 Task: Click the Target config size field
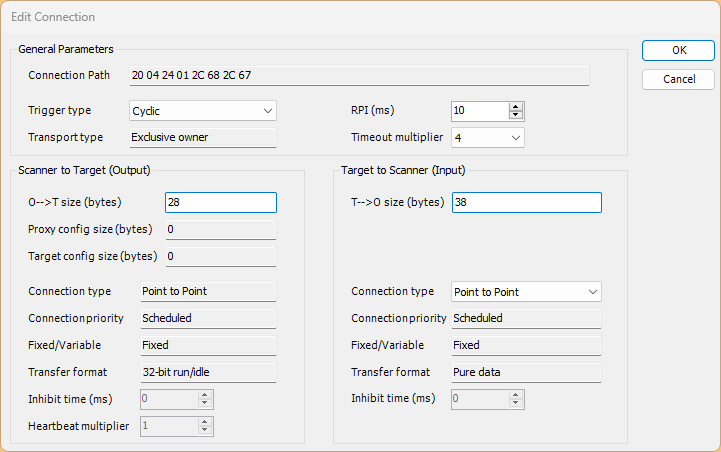click(x=221, y=257)
